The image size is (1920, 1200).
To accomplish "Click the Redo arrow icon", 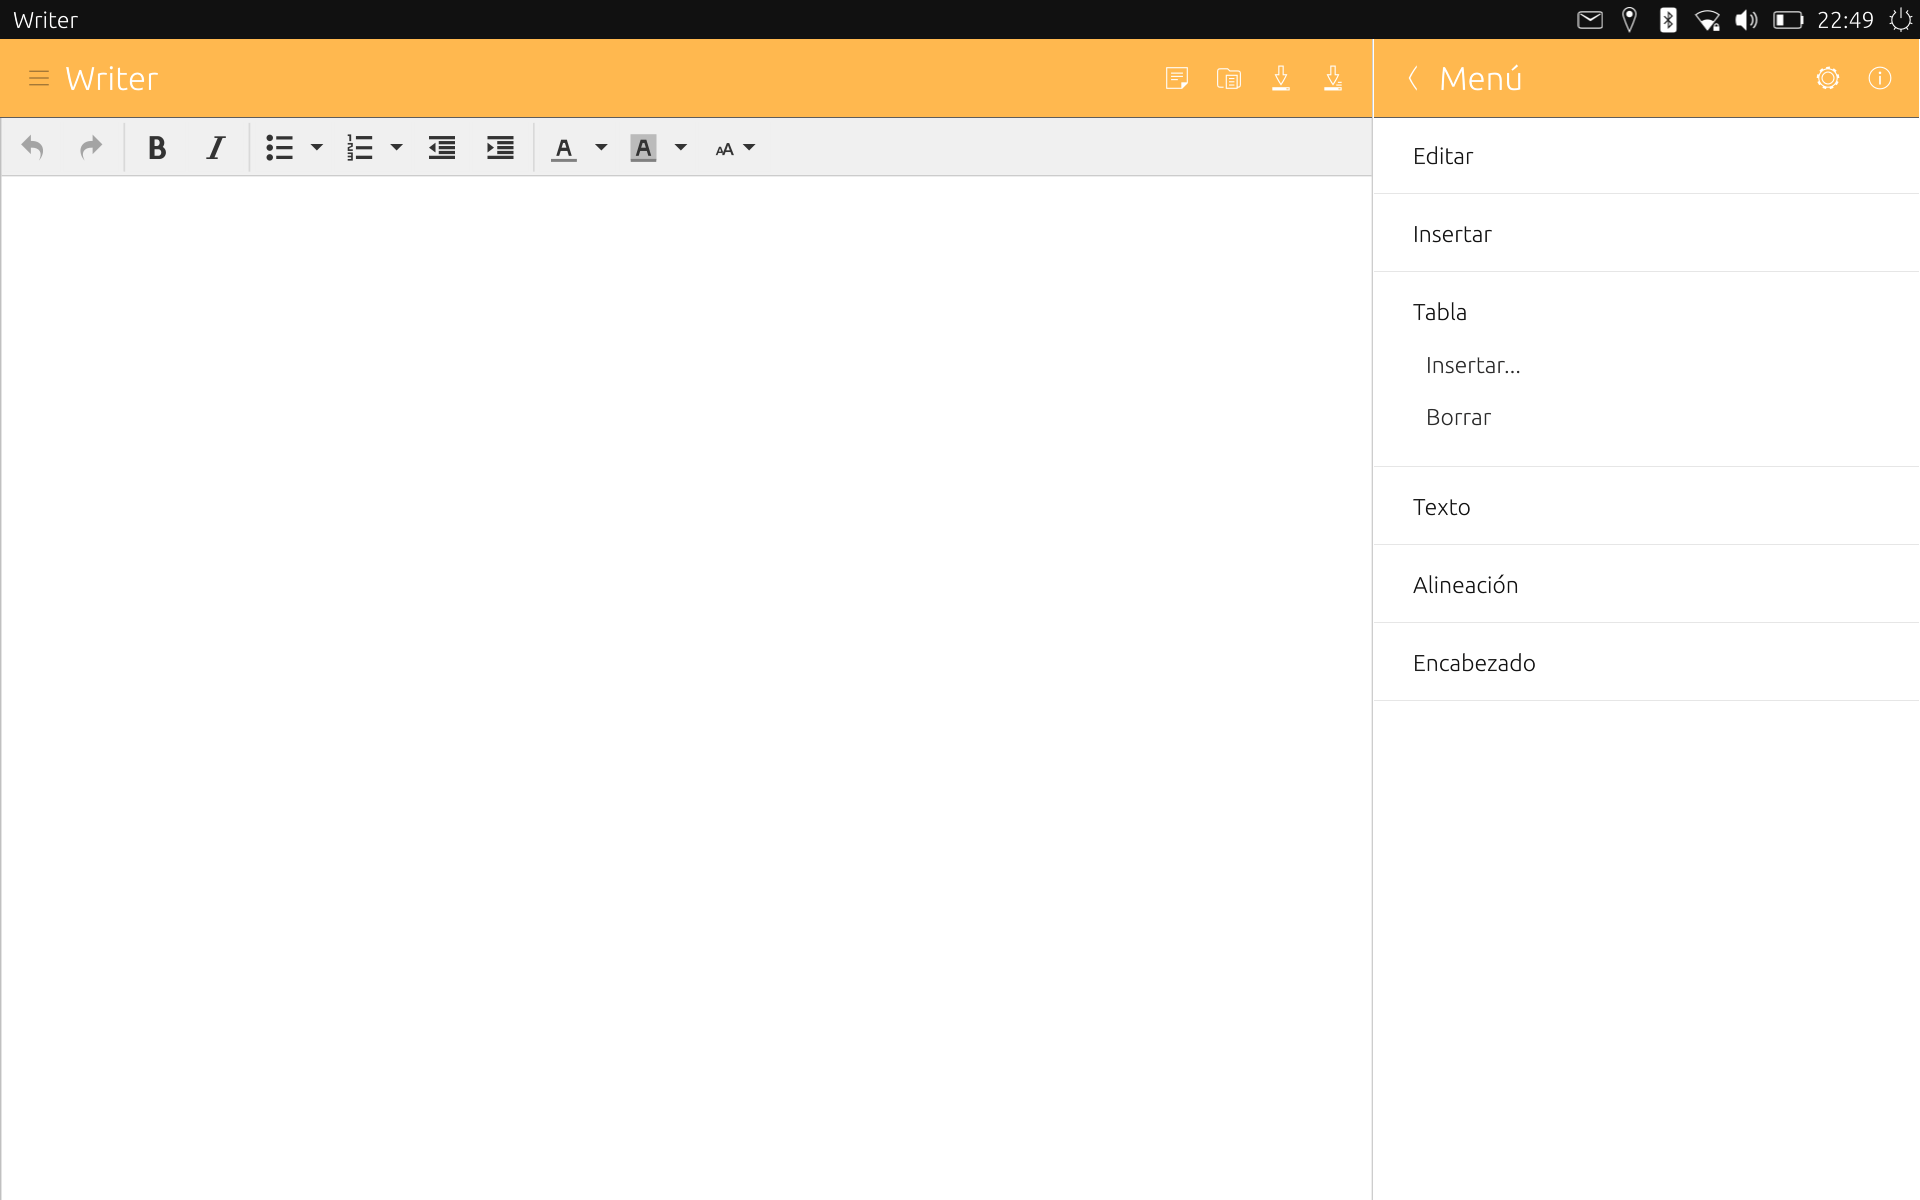I will click(90, 148).
